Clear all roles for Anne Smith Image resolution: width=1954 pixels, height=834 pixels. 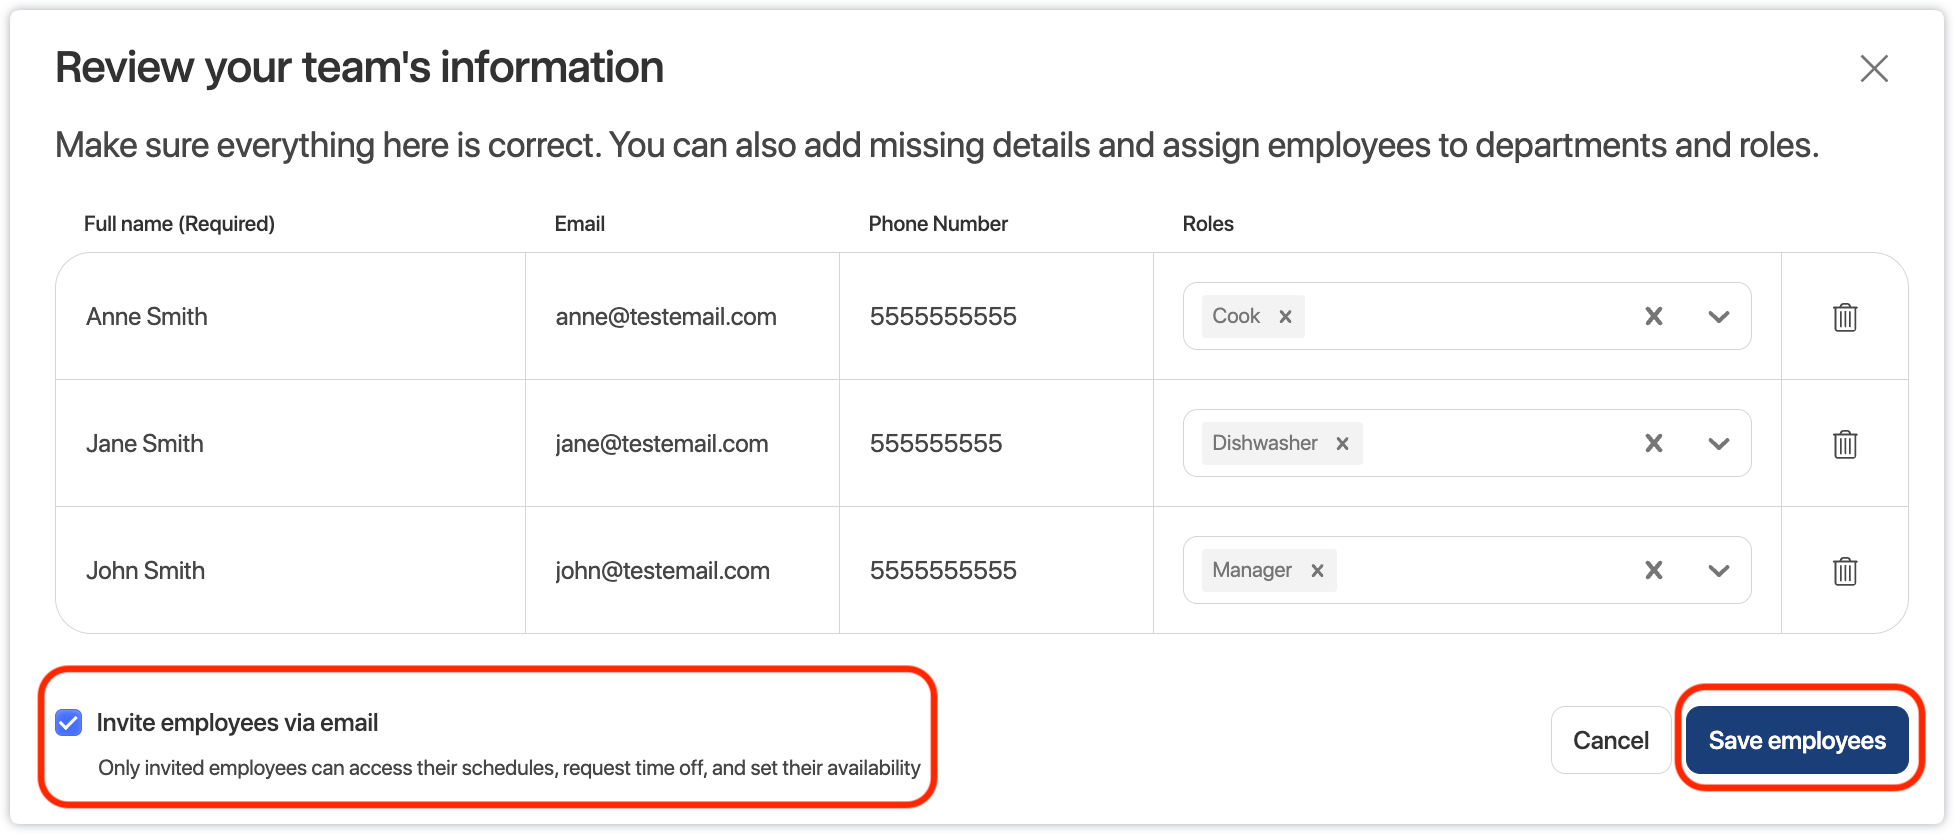point(1653,317)
